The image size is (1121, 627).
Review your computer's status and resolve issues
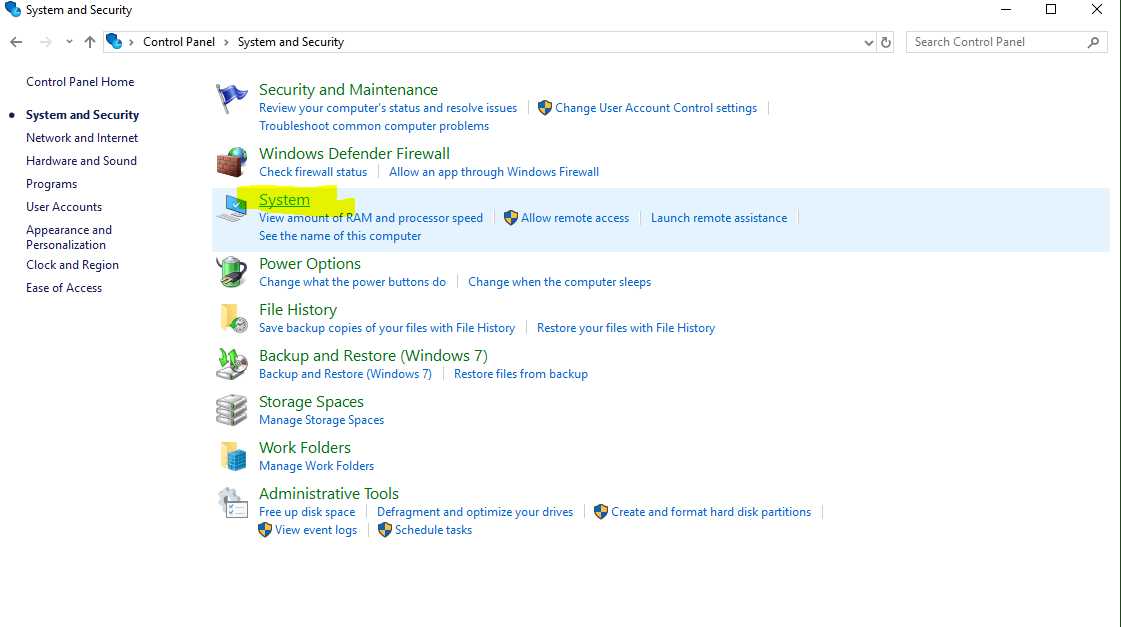[387, 108]
